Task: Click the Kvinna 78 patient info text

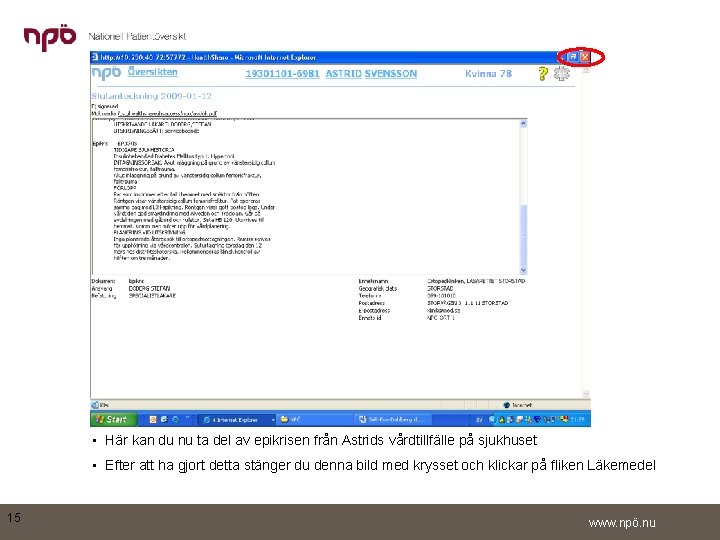Action: [x=488, y=73]
